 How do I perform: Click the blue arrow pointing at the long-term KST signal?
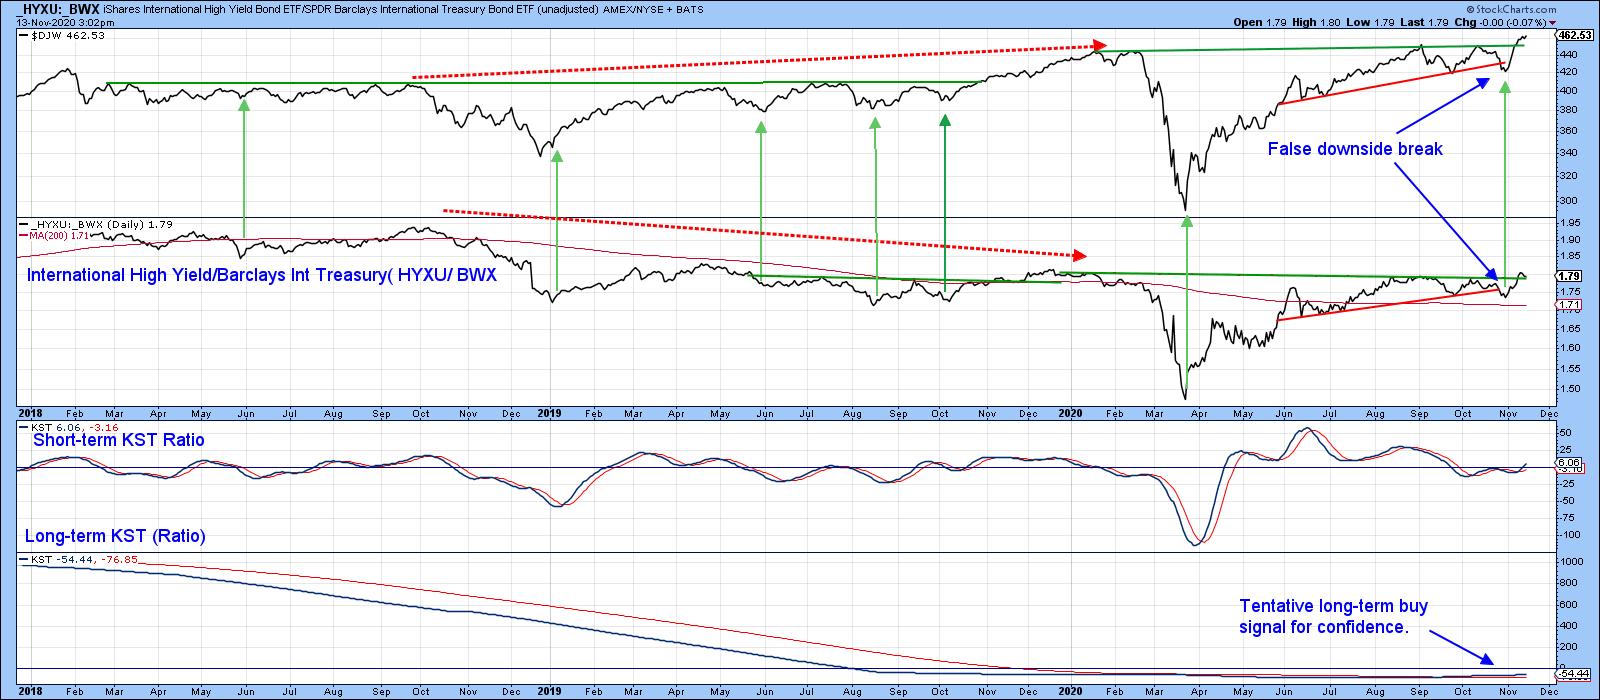click(1488, 658)
